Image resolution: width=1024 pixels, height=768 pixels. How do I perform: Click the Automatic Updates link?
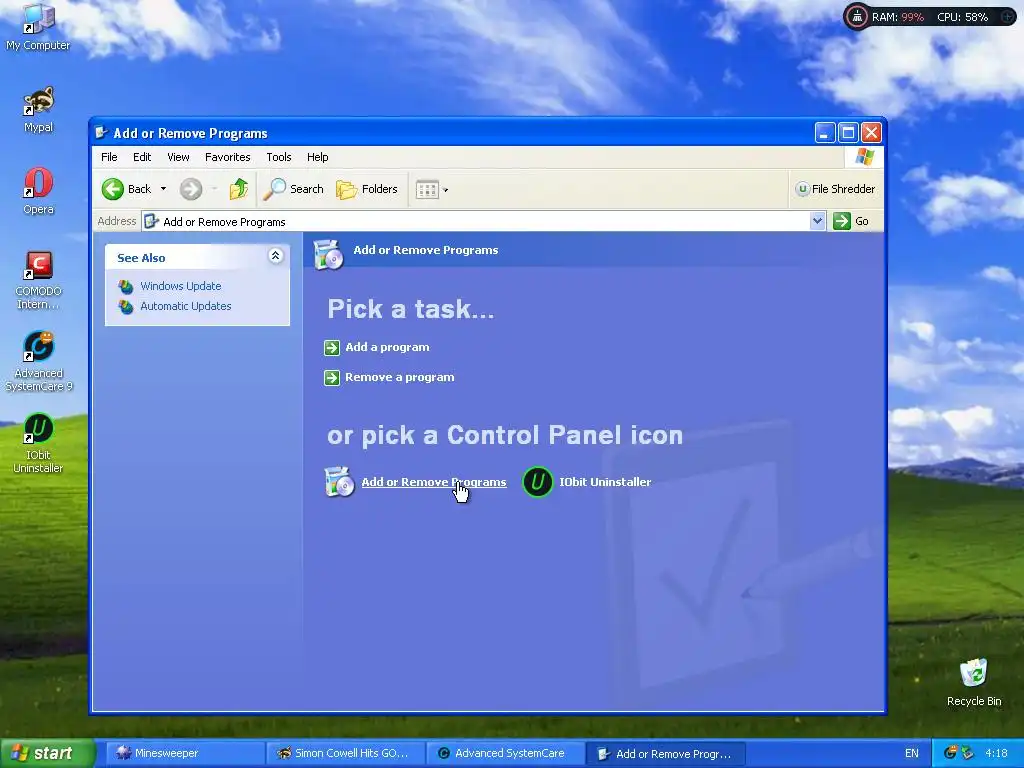click(x=185, y=306)
